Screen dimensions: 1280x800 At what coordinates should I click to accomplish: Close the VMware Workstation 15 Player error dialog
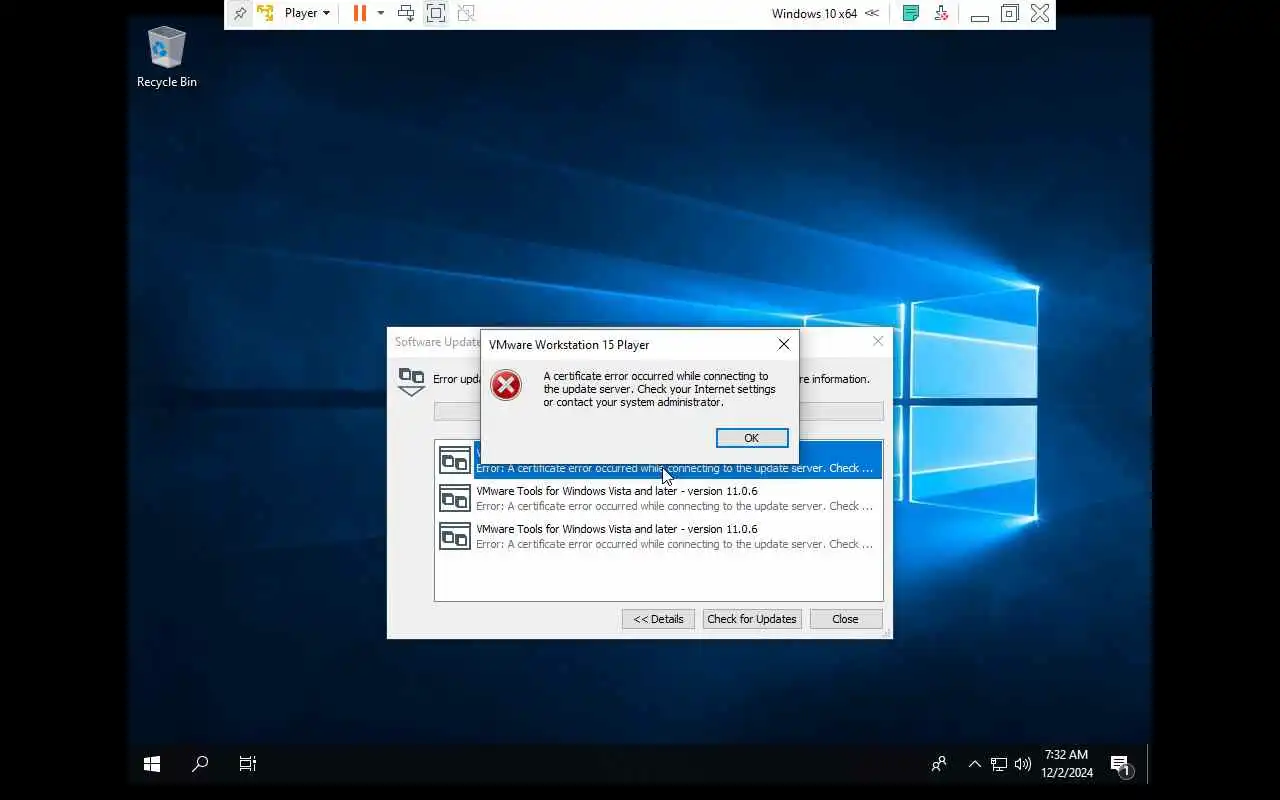click(784, 344)
